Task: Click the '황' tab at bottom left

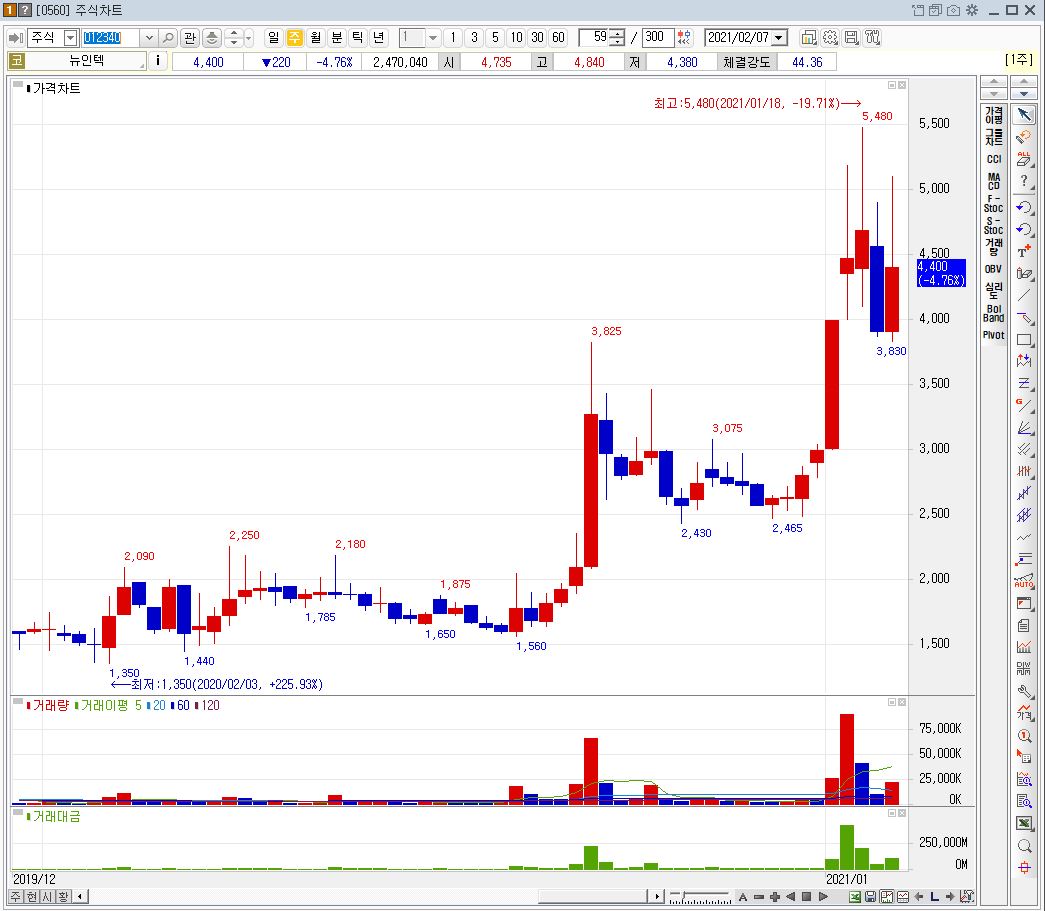Action: (x=63, y=897)
